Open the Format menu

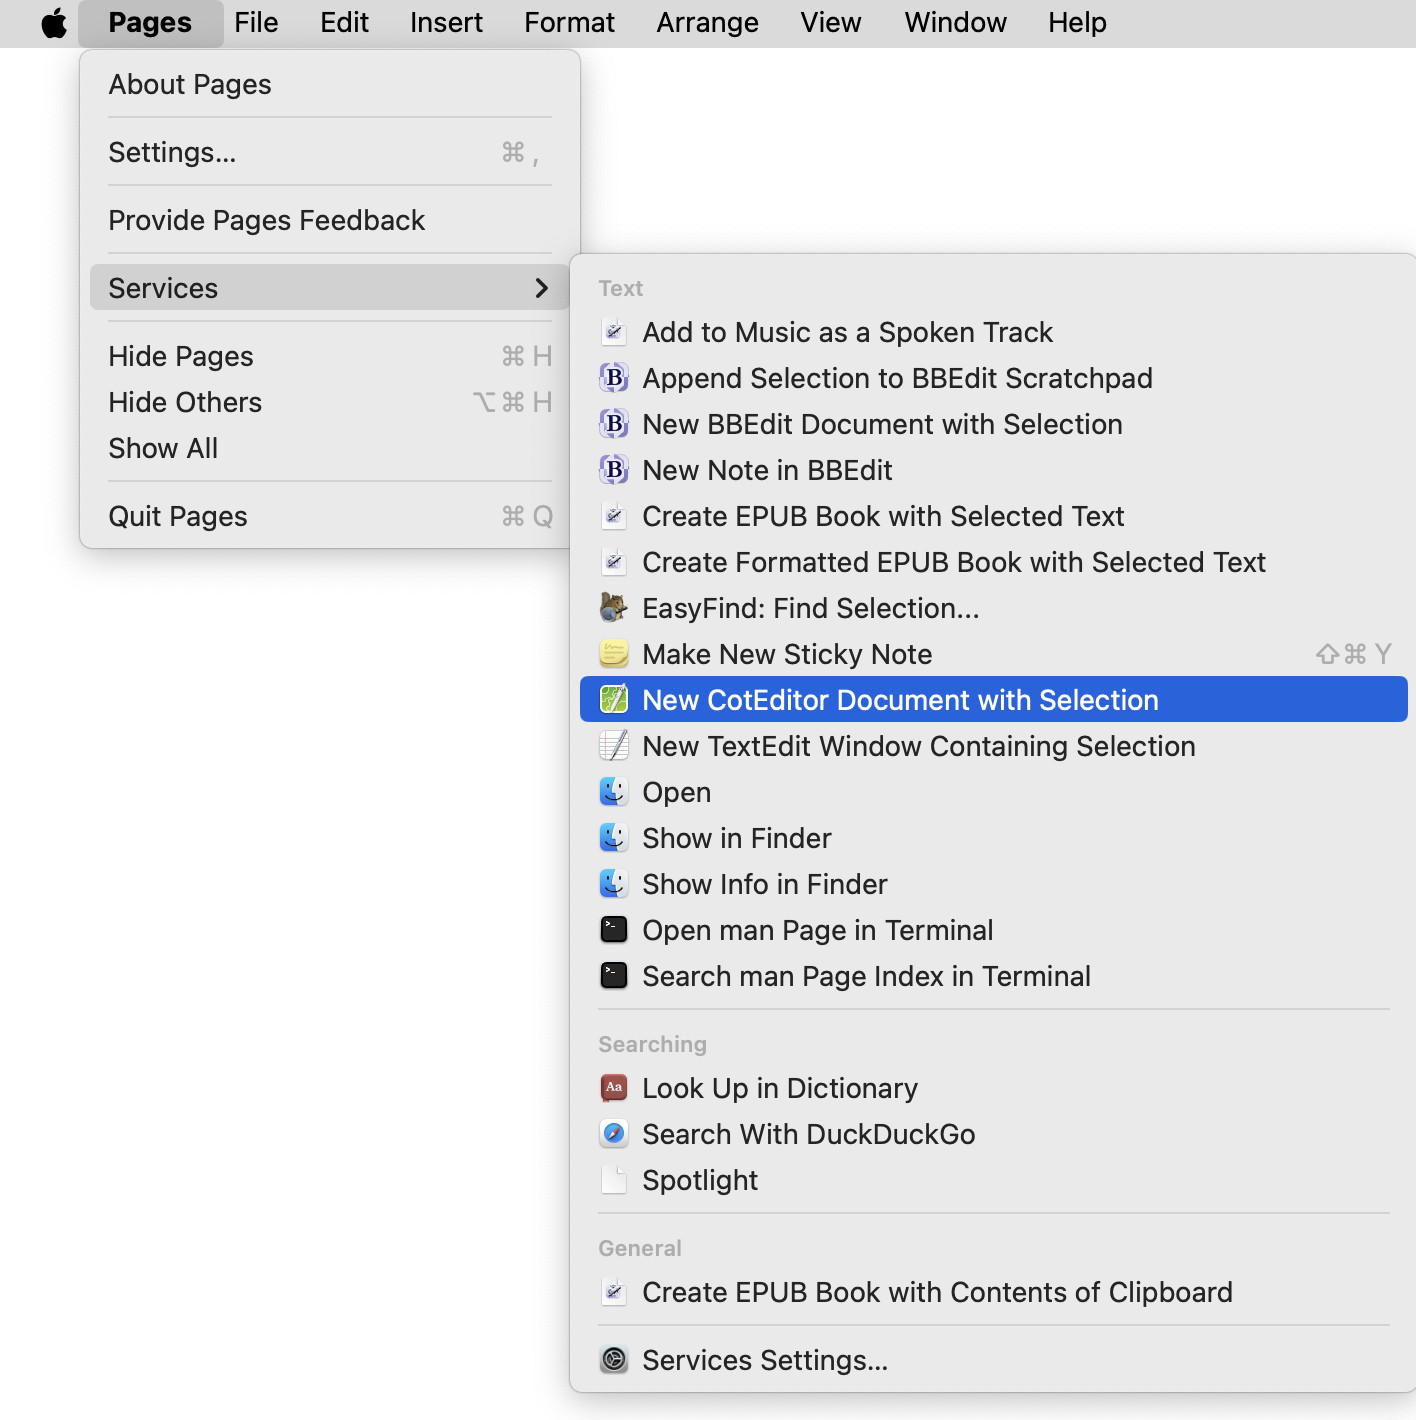tap(569, 23)
